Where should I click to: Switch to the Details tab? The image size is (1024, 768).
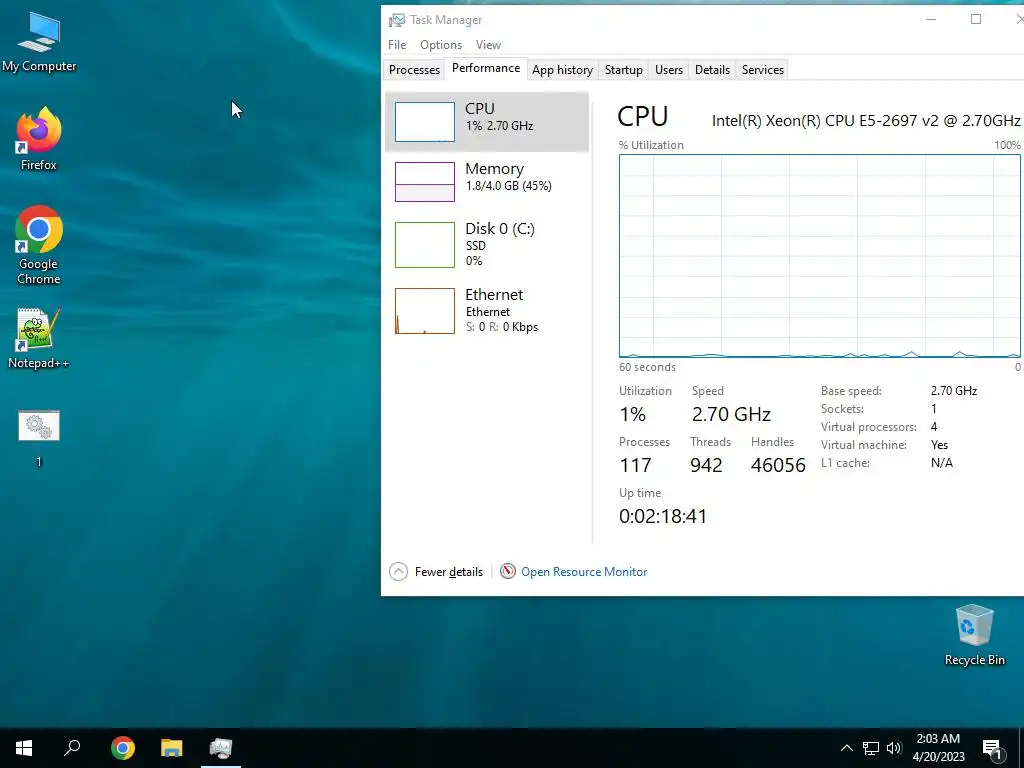click(x=712, y=70)
